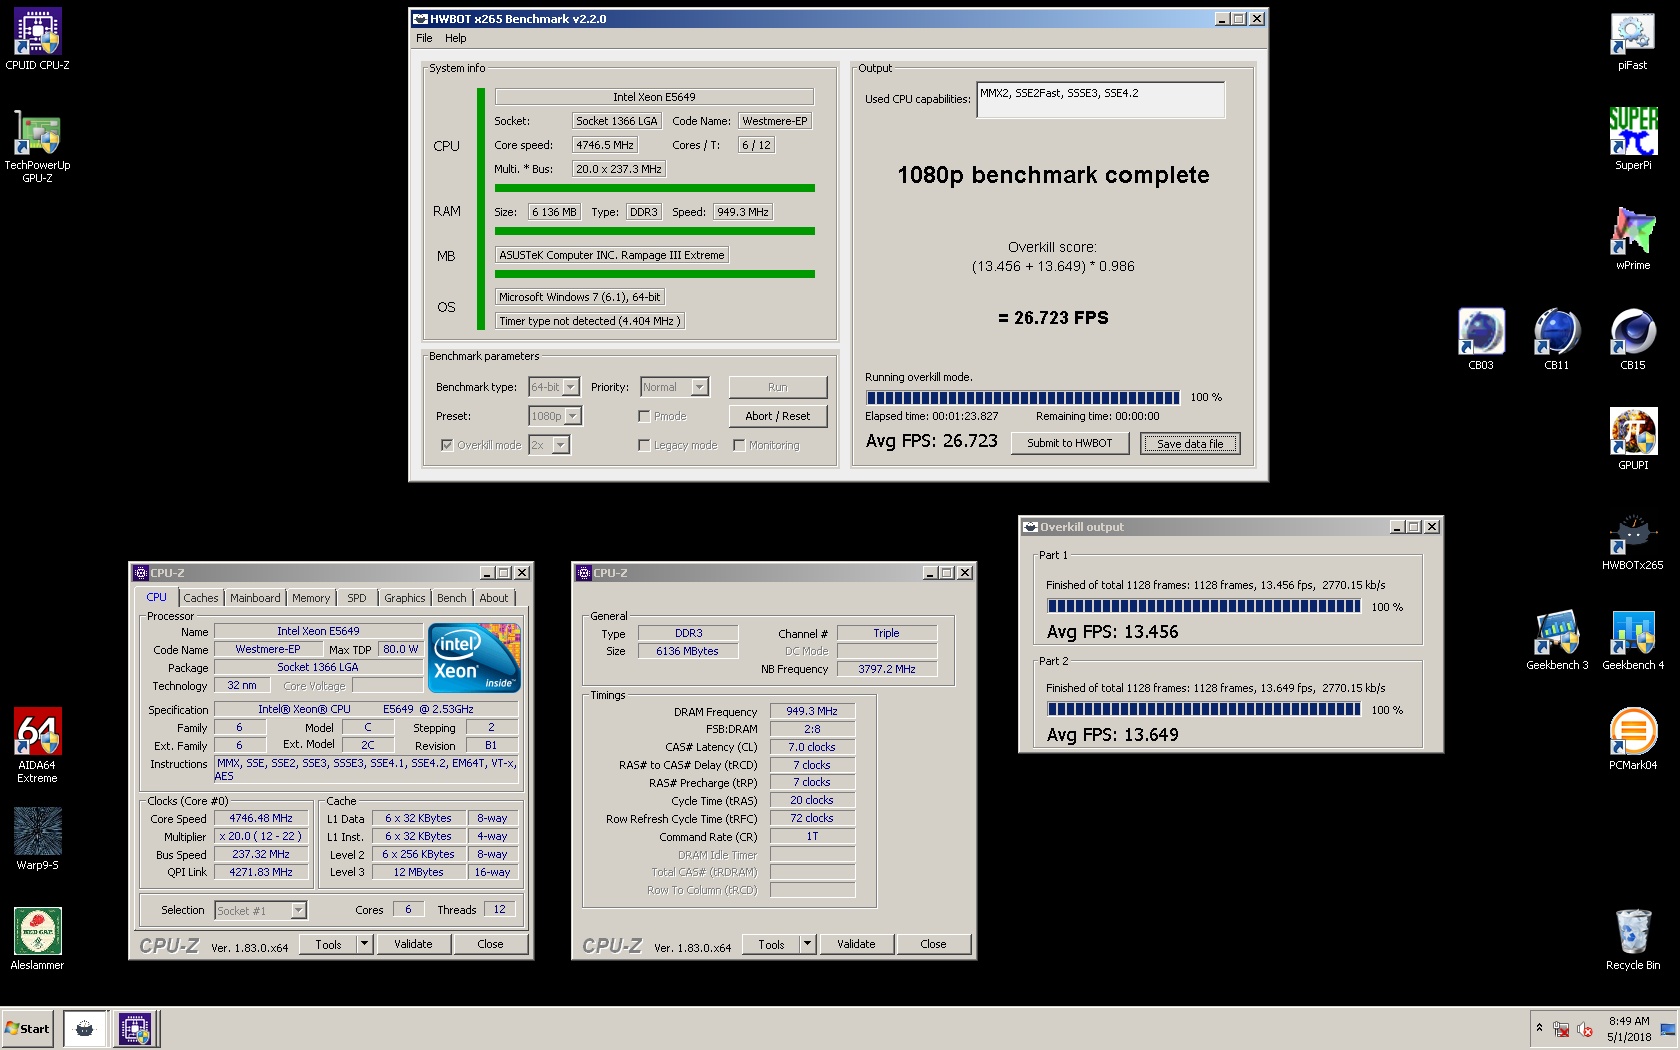1680x1050 pixels.
Task: Switch to the About tab in CPU-Z
Action: [x=494, y=598]
